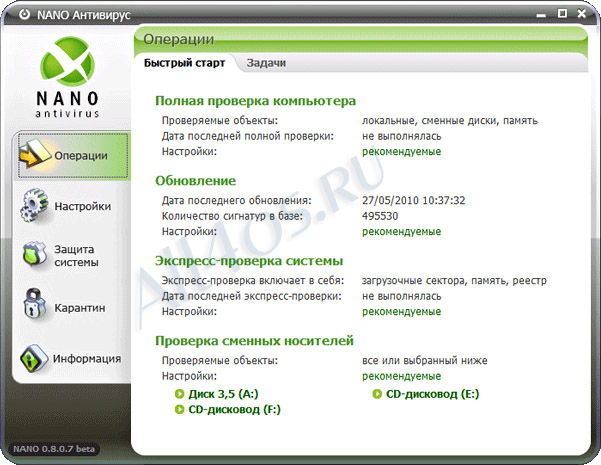Viewport: 601px width, 465px height.
Task: Open the Настройки gears icon
Action: point(34,205)
